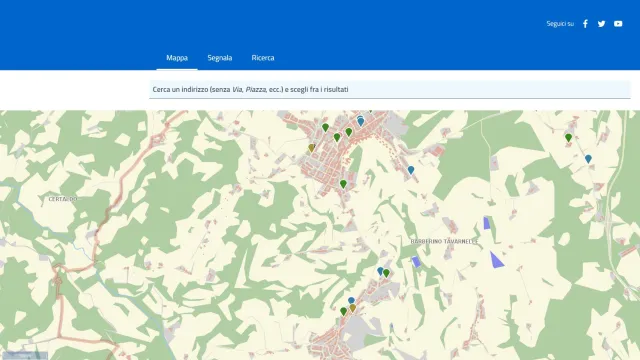Screen dimensions: 640x360
Task: Click the 'Seguici su' text
Action: [560, 24]
